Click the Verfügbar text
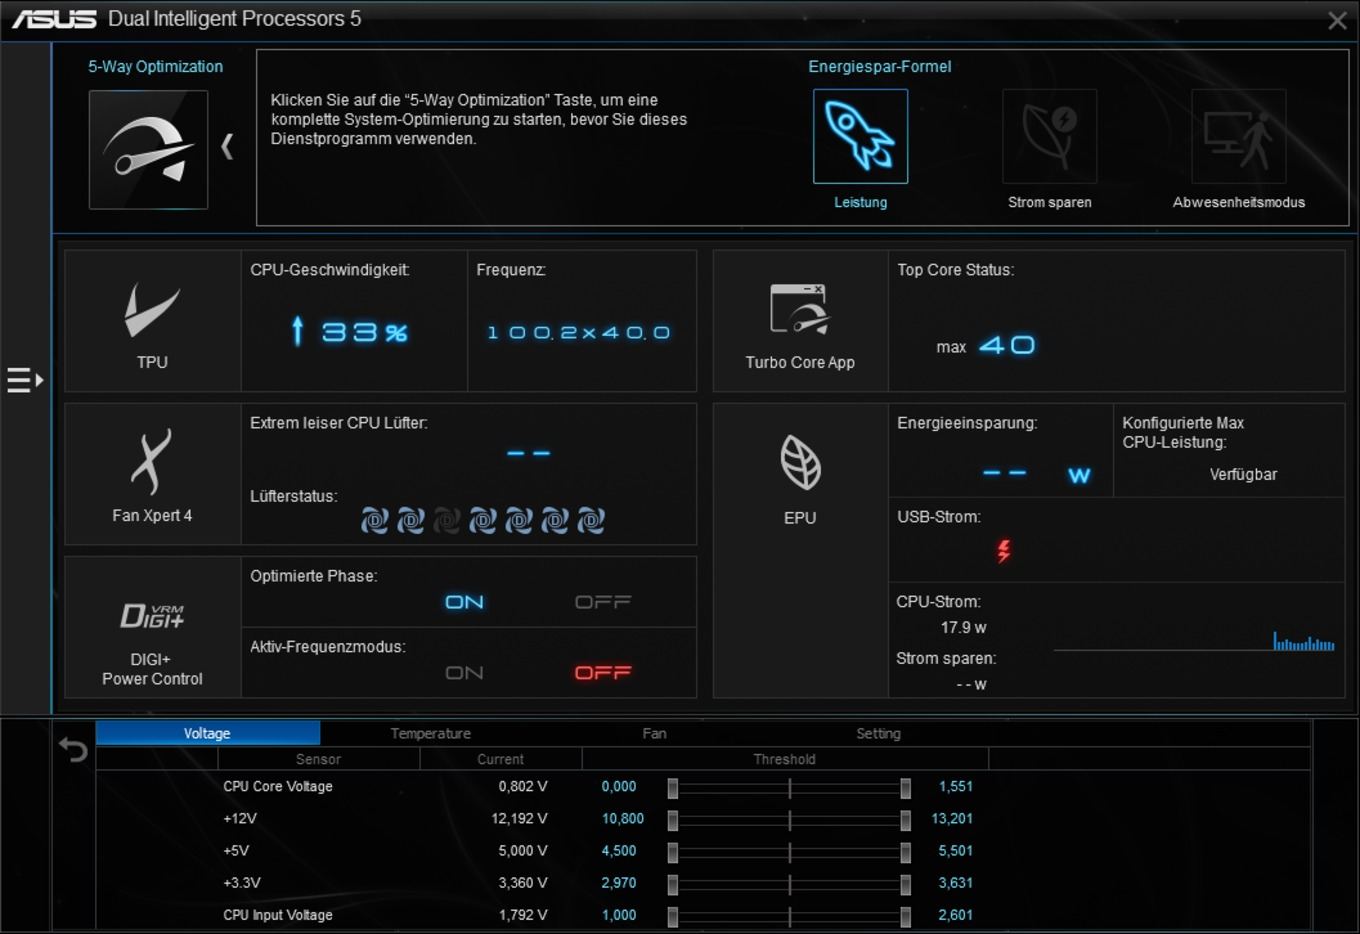 pyautogui.click(x=1243, y=474)
